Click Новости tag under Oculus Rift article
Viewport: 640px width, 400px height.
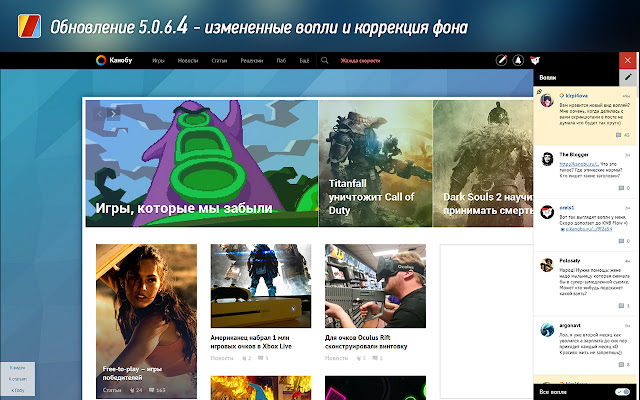click(336, 358)
